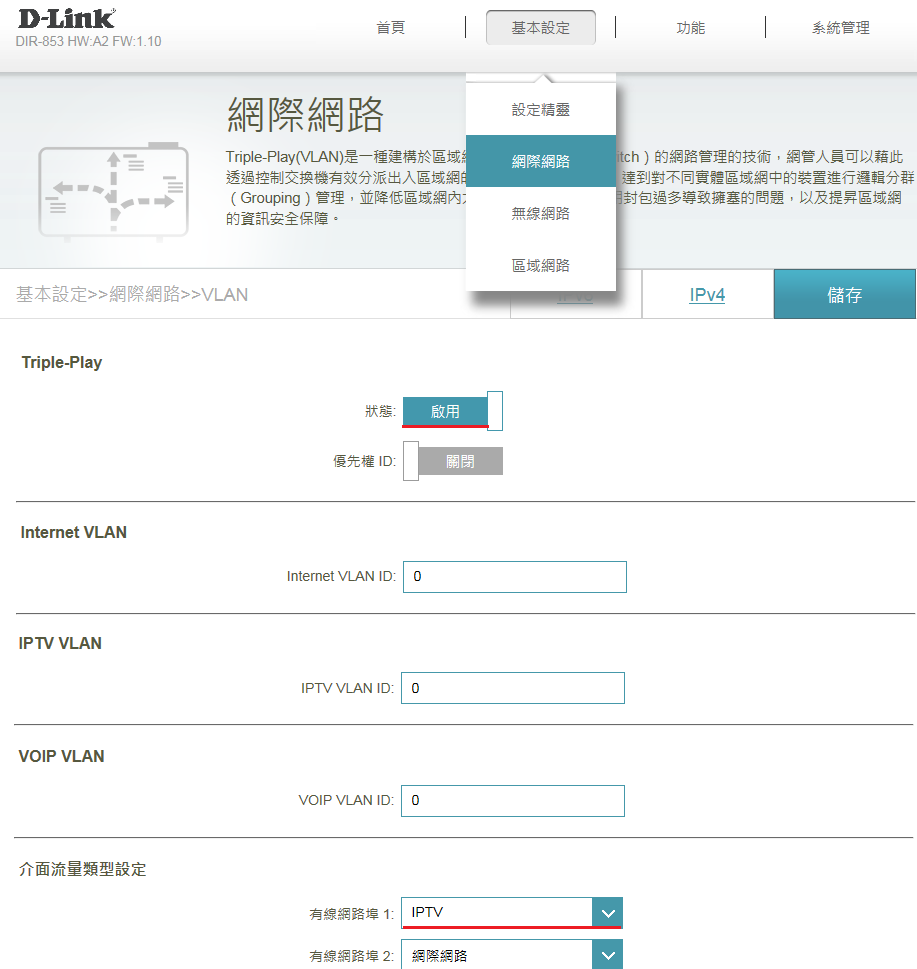Open the 基本設定 menu
This screenshot has width=917, height=969.
point(540,28)
